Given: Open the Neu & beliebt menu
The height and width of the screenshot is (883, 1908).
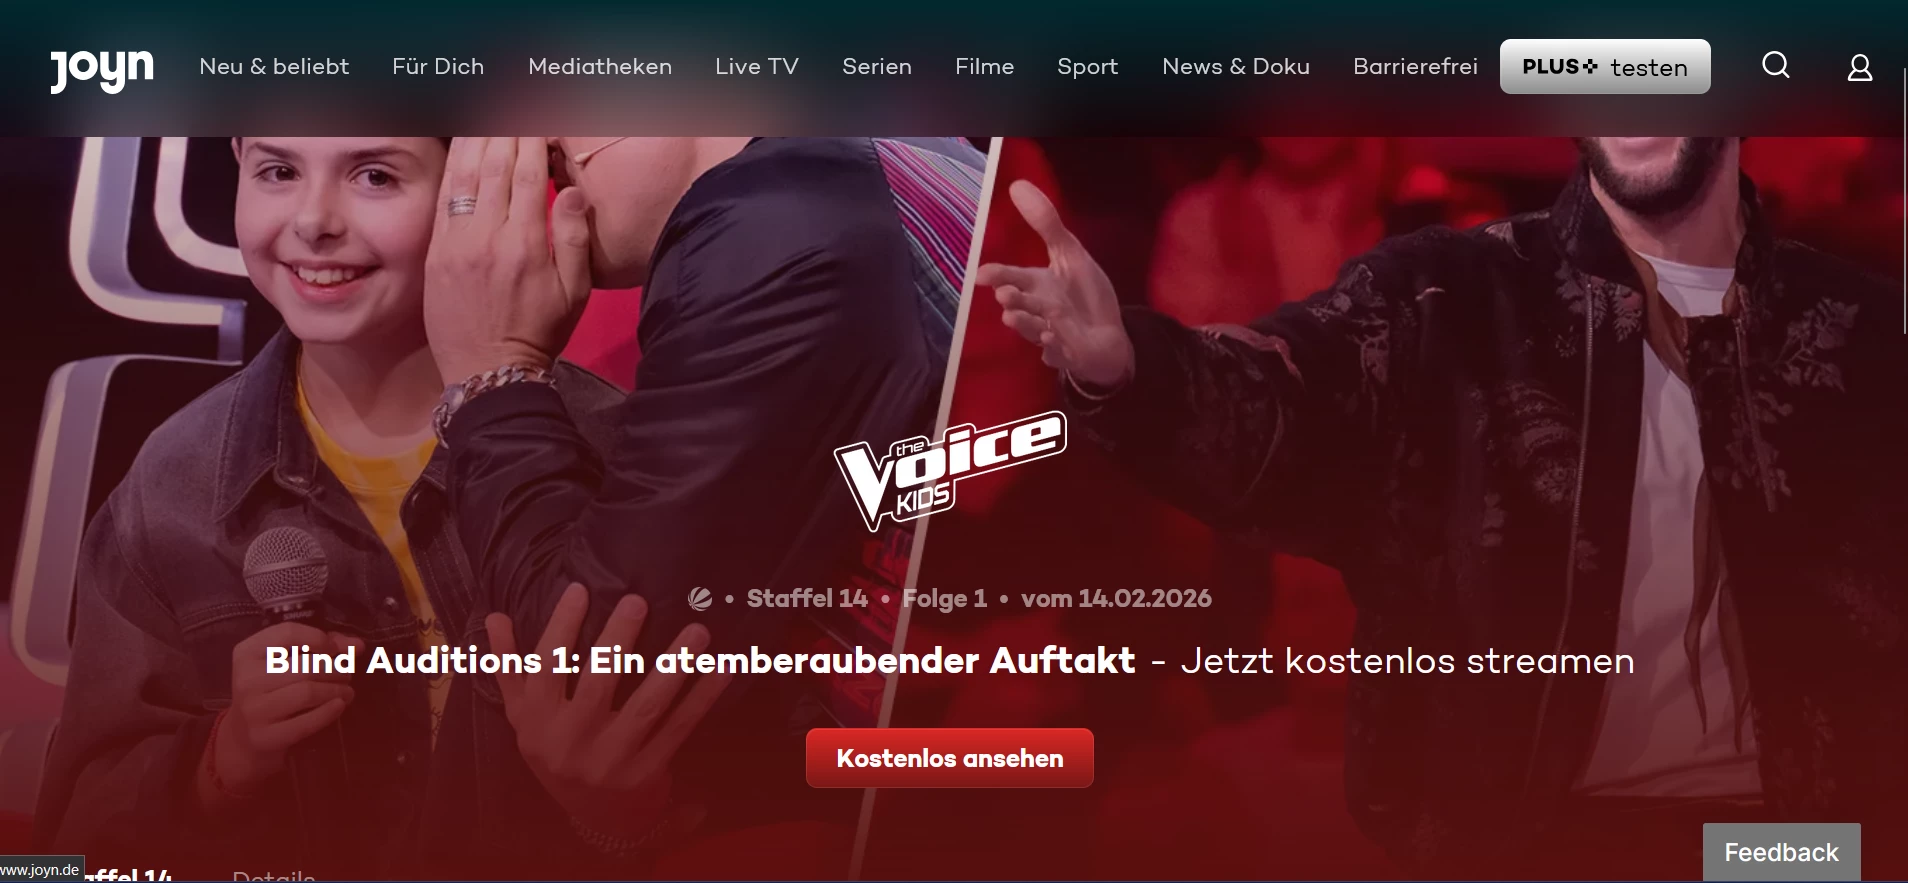Looking at the screenshot, I should (x=274, y=66).
